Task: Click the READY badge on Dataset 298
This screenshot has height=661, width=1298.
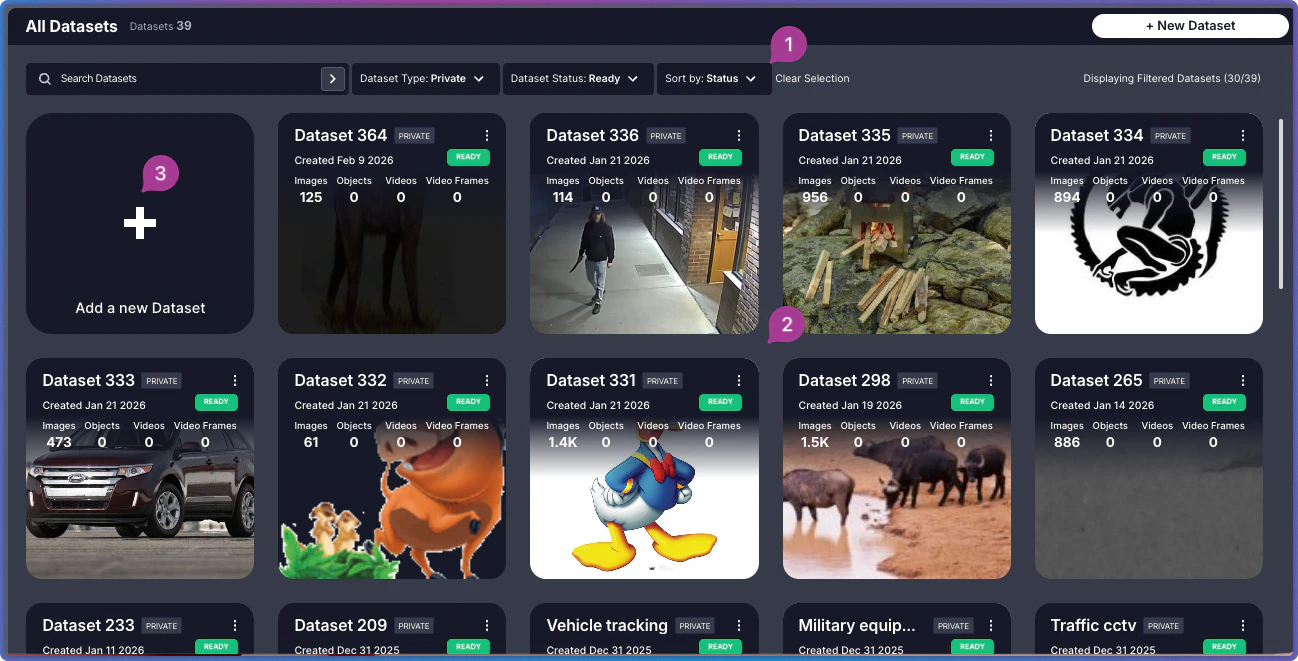Action: click(972, 402)
